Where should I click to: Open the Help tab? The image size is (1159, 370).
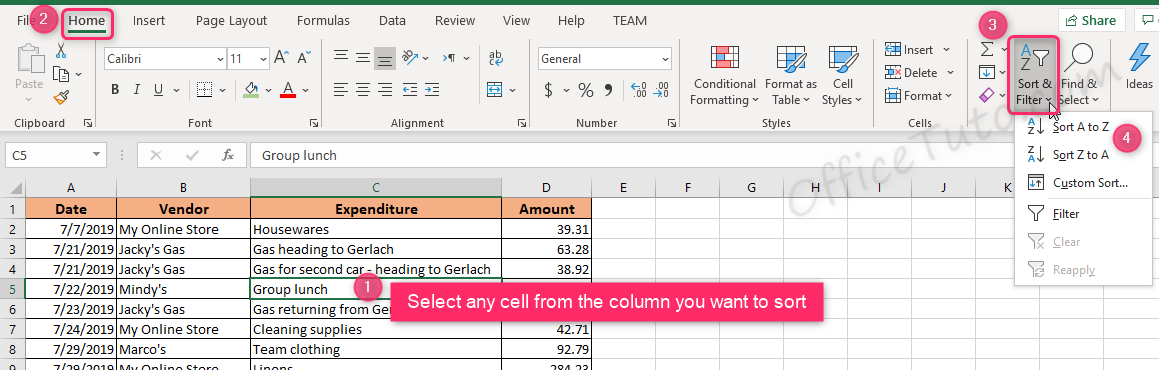coord(571,21)
